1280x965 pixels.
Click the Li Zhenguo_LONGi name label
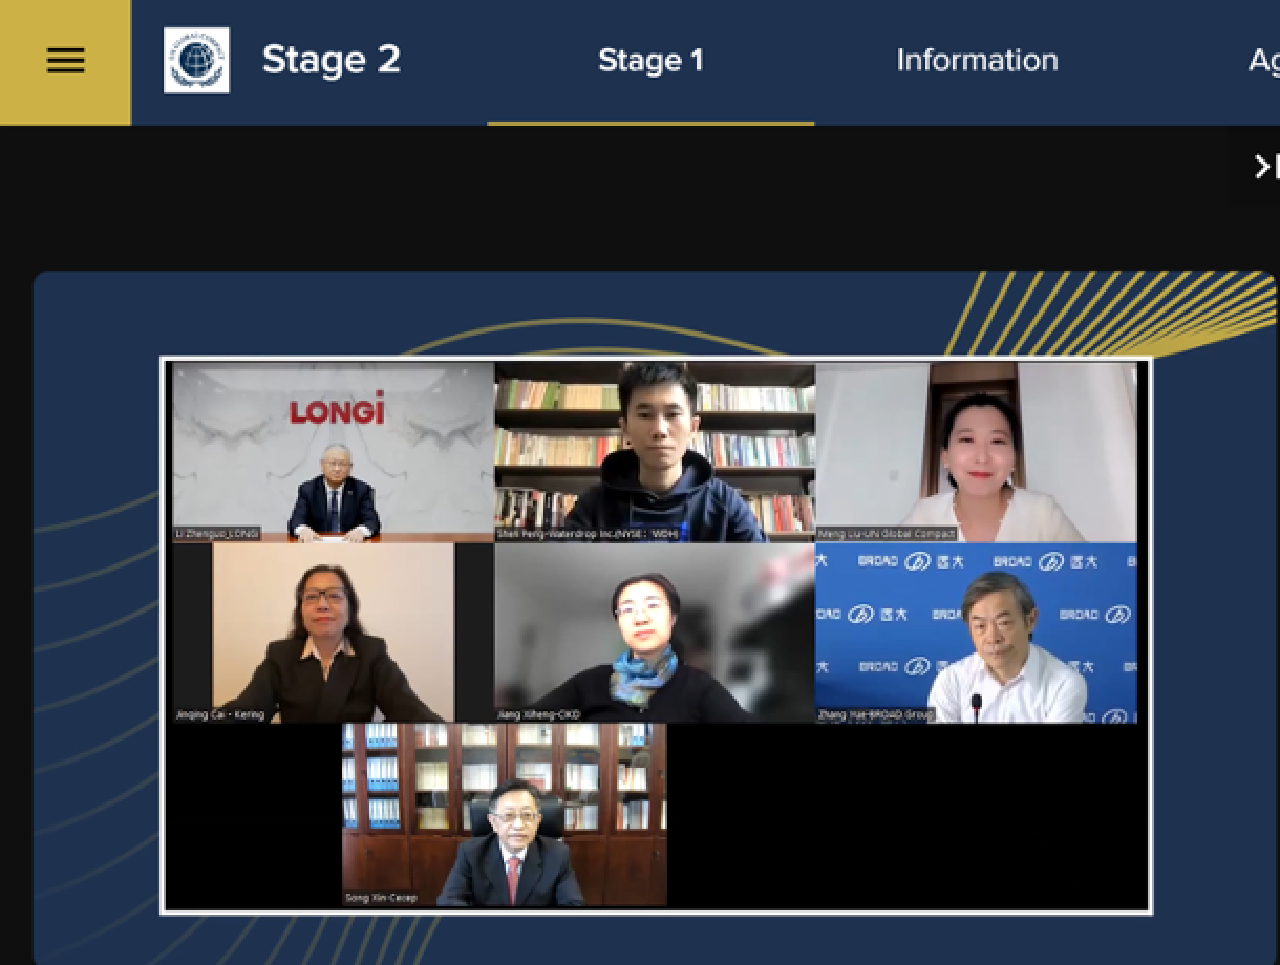(x=217, y=534)
